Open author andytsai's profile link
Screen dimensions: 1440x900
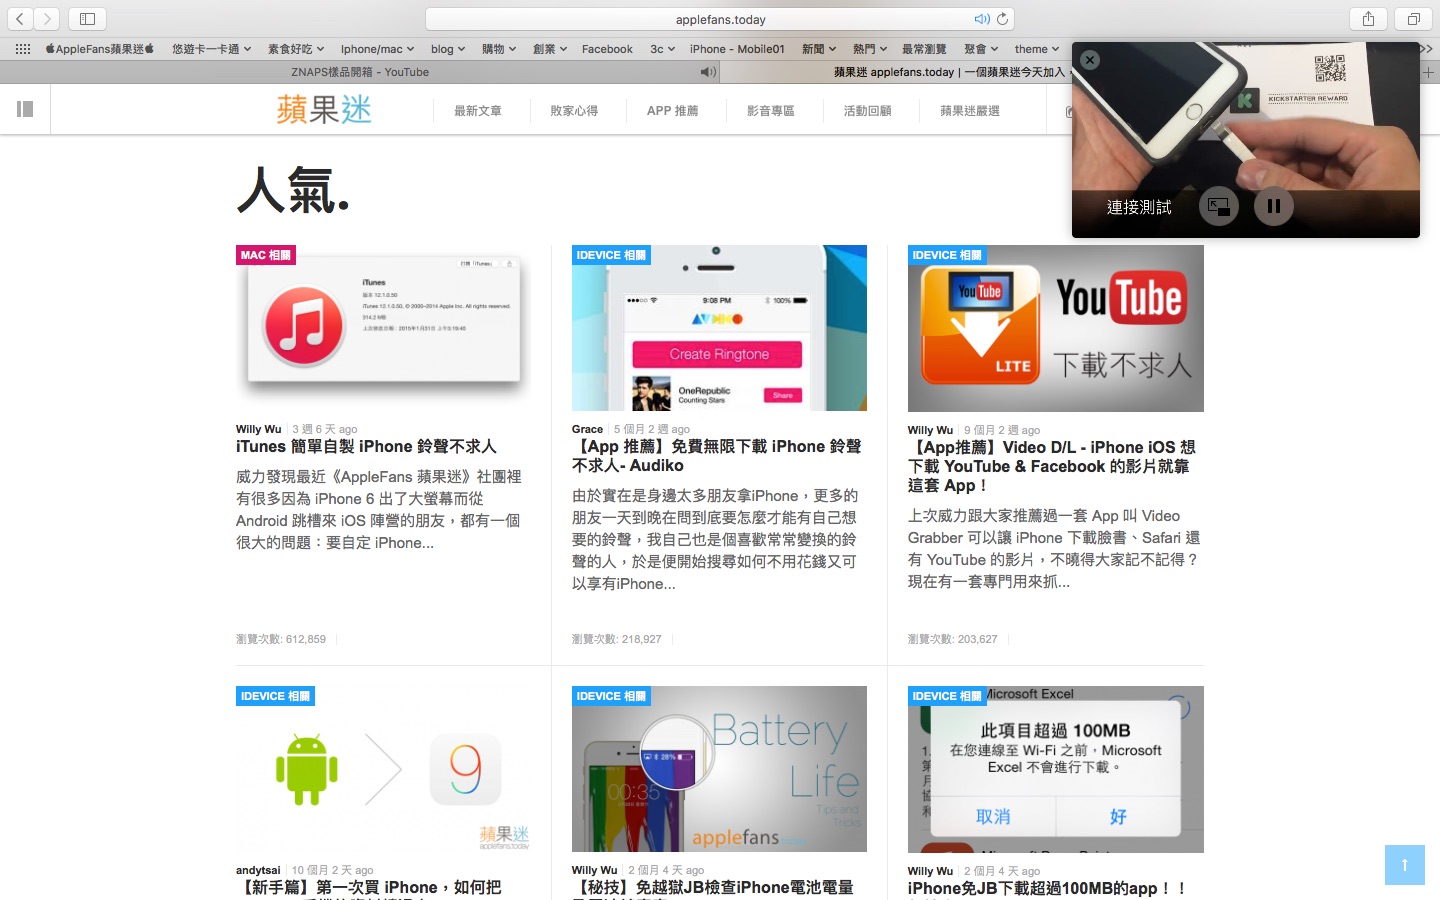click(258, 870)
